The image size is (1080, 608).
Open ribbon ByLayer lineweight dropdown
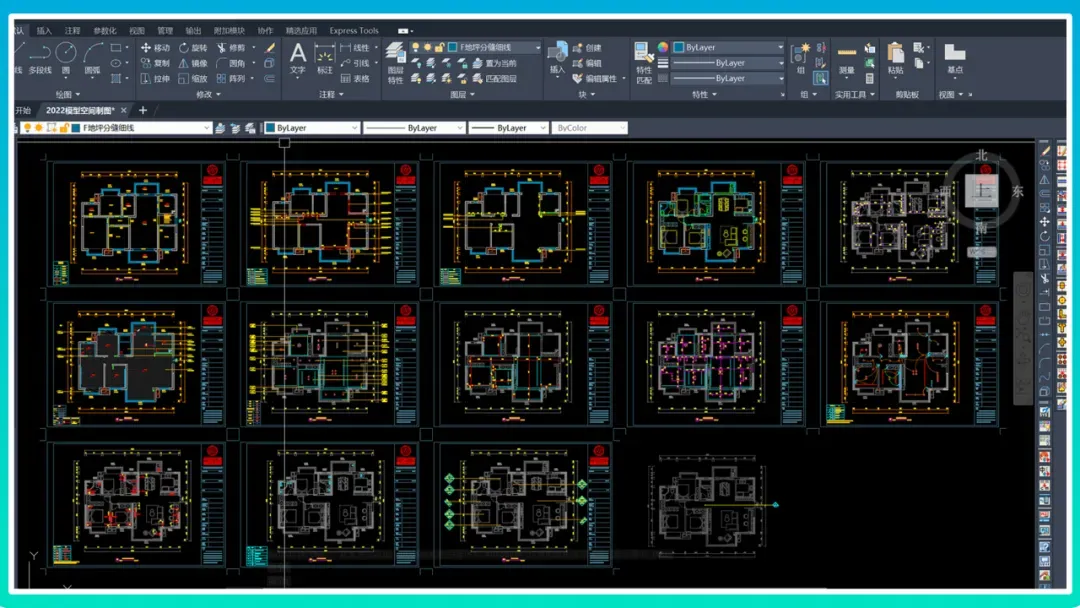pos(729,63)
